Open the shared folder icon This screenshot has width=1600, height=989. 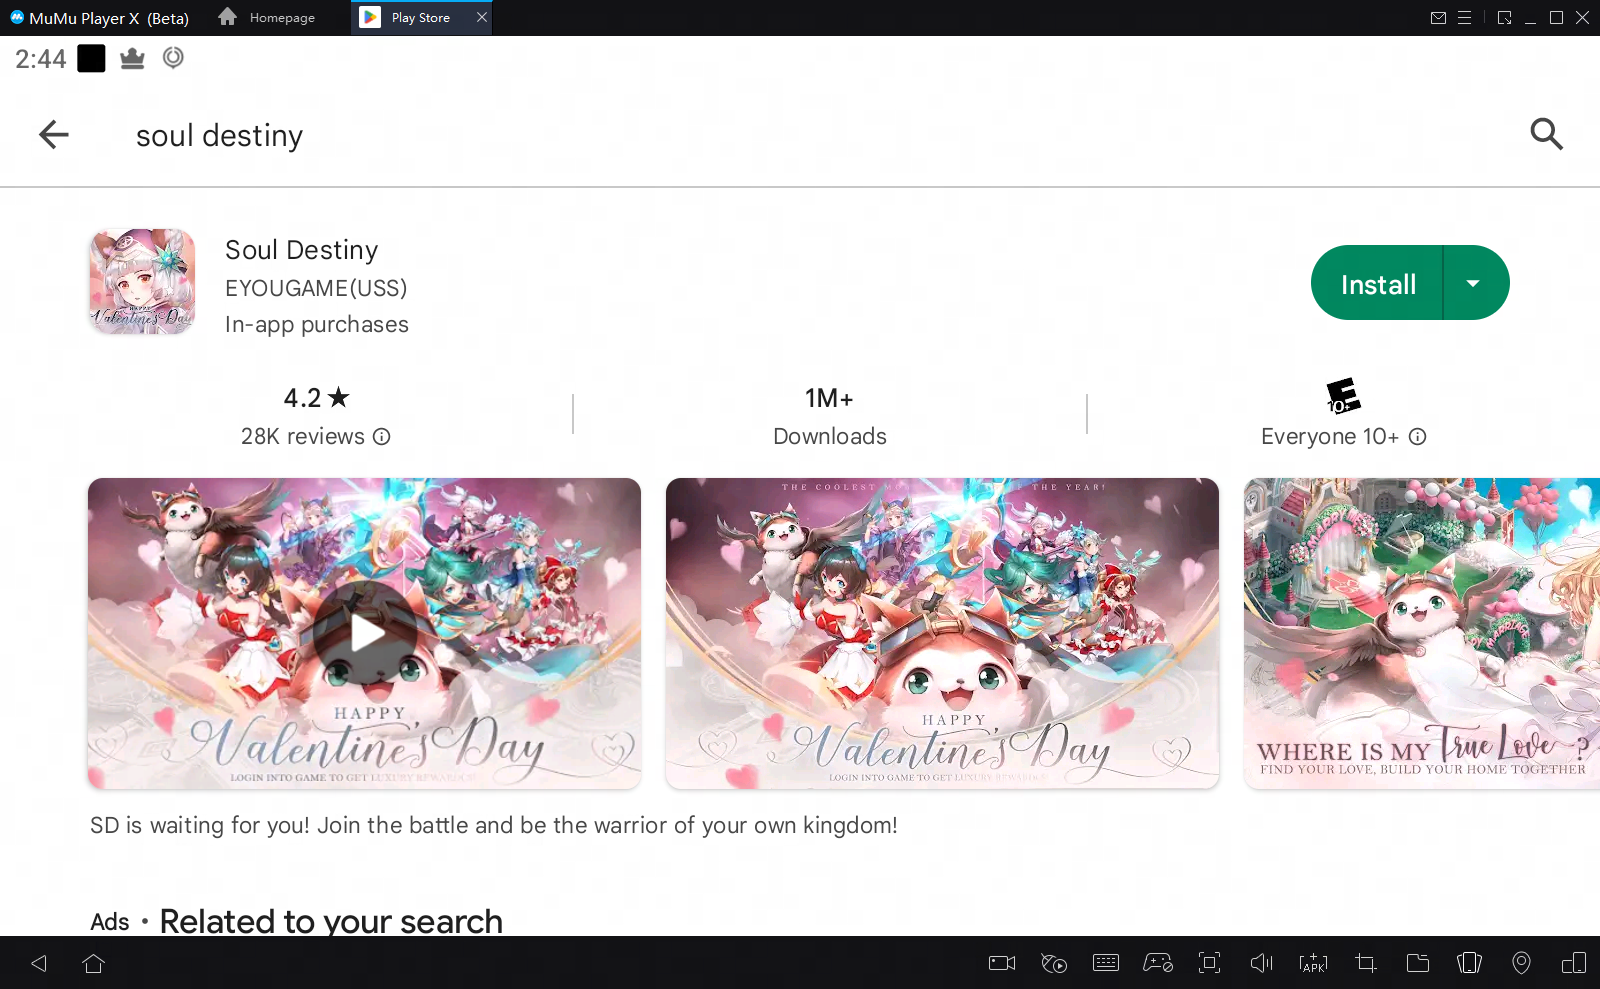(x=1417, y=963)
